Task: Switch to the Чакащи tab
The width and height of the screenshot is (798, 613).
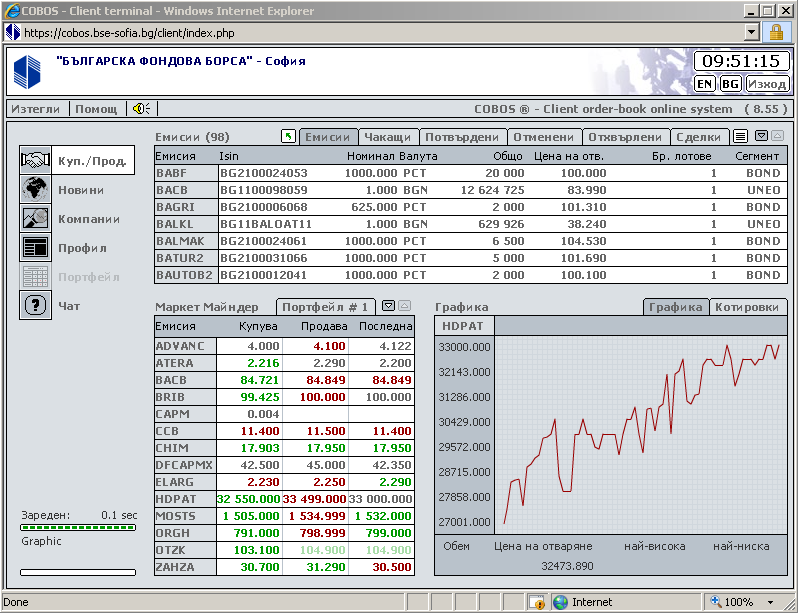Action: point(386,137)
